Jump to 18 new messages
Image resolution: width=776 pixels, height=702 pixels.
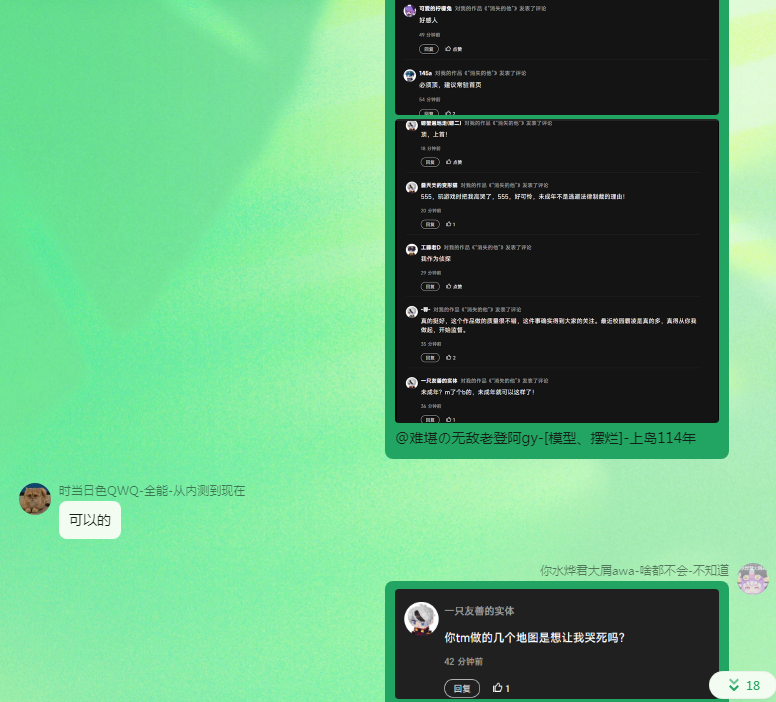click(x=744, y=685)
